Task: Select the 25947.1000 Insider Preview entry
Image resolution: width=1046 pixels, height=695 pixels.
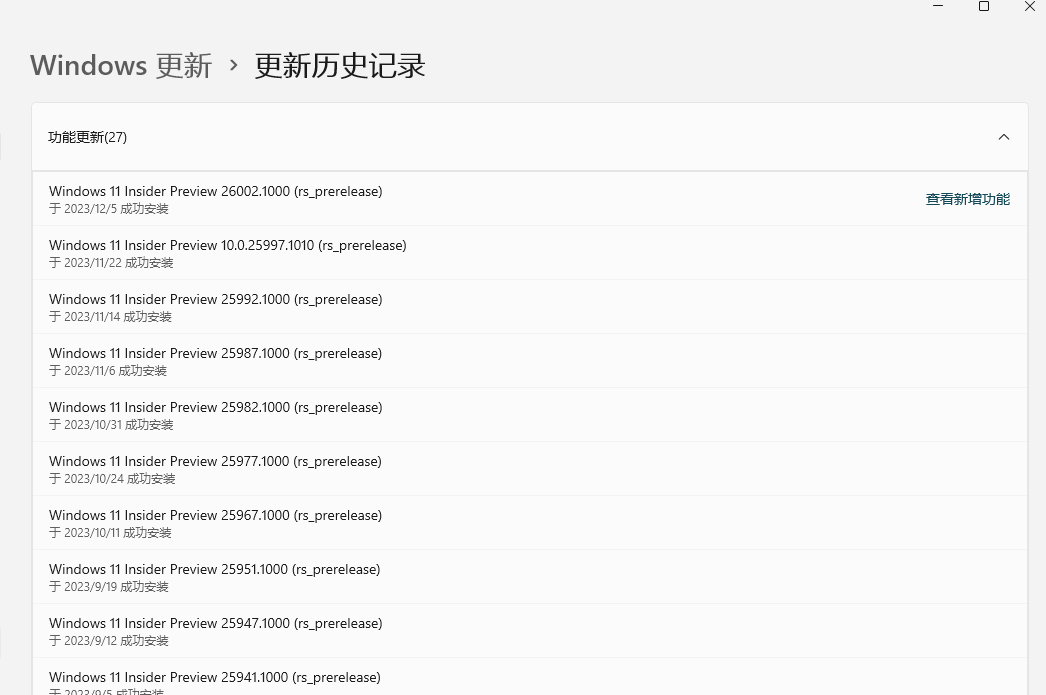Action: point(530,631)
